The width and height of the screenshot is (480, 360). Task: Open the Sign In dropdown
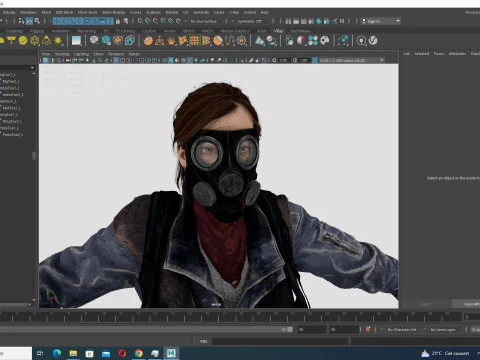[x=381, y=21]
